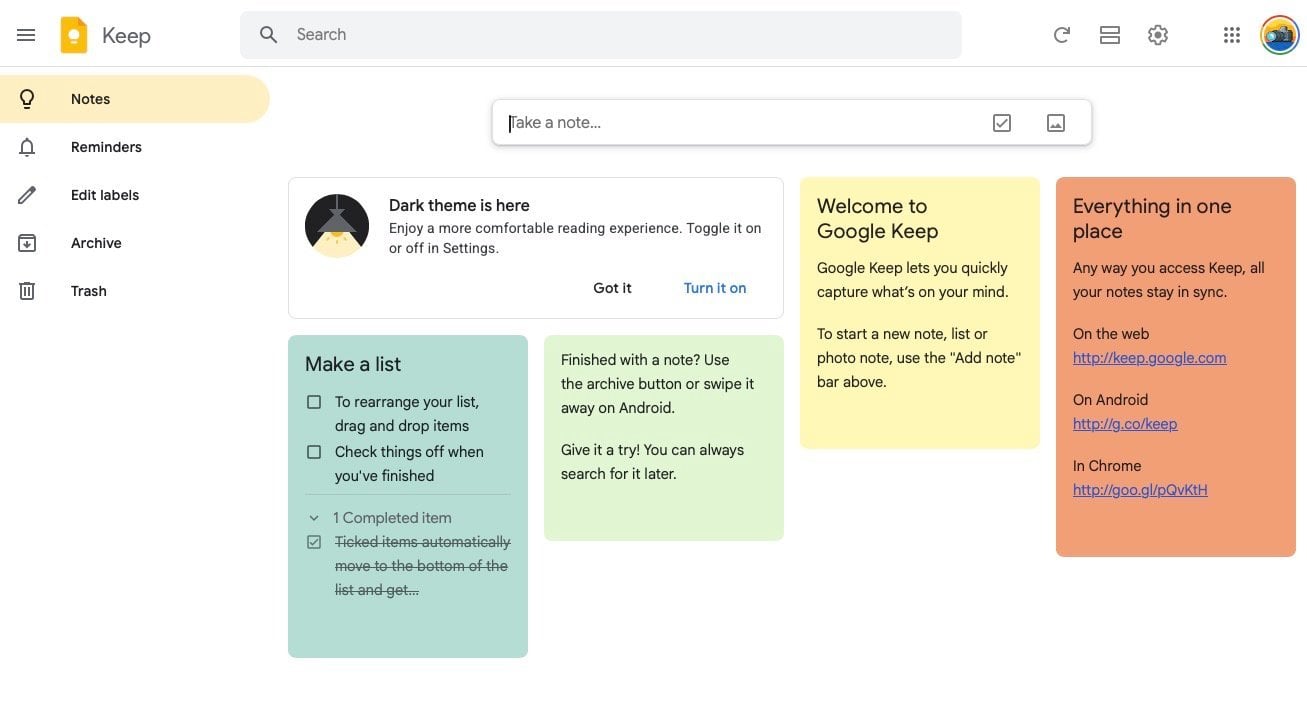The height and width of the screenshot is (710, 1307).
Task: Open the main hamburger navigation menu
Action: coord(26,34)
